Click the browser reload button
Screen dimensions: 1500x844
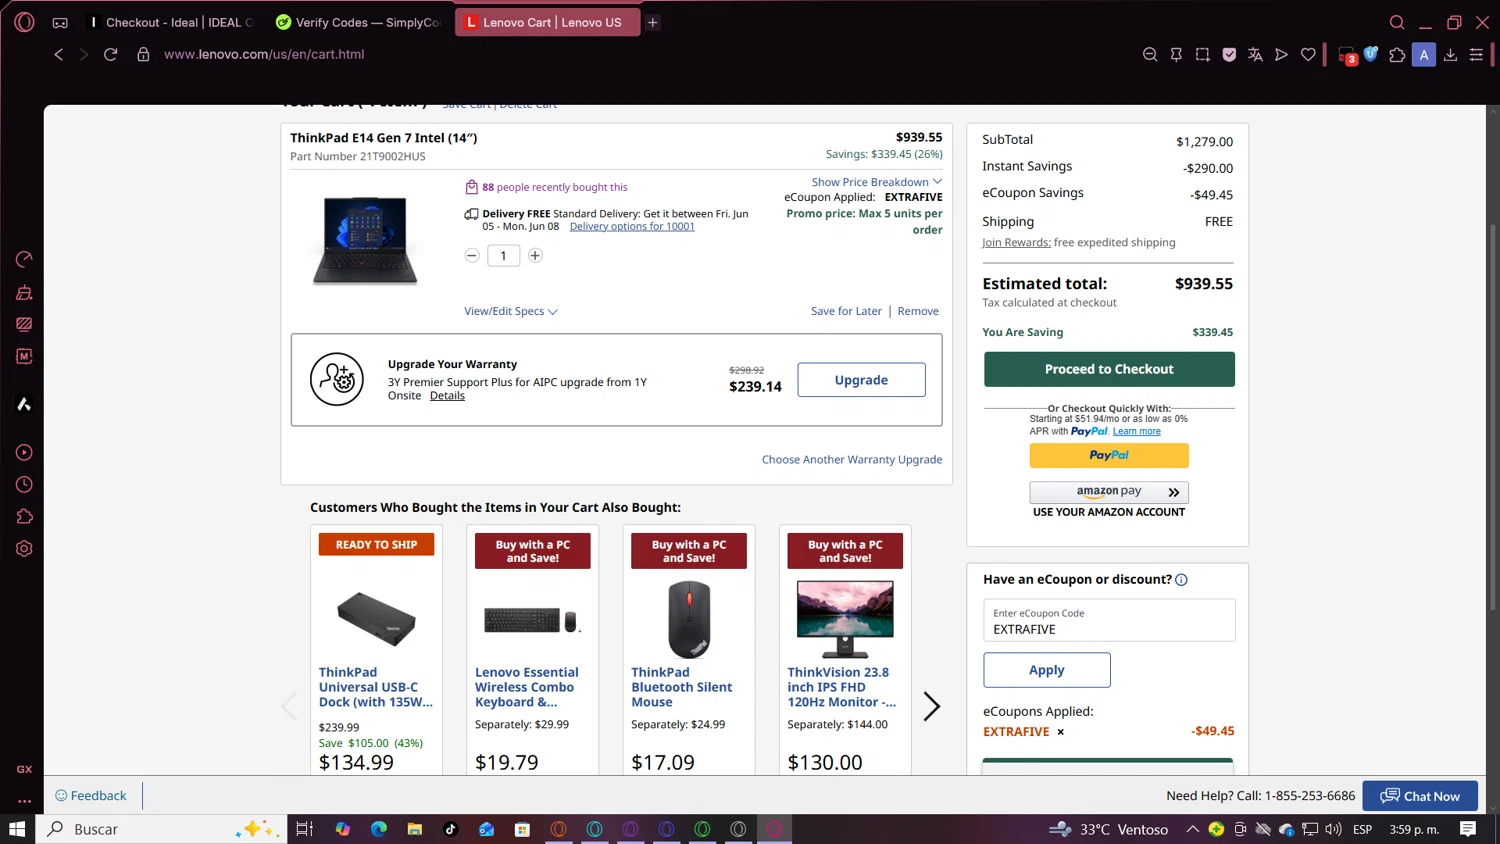click(x=111, y=54)
